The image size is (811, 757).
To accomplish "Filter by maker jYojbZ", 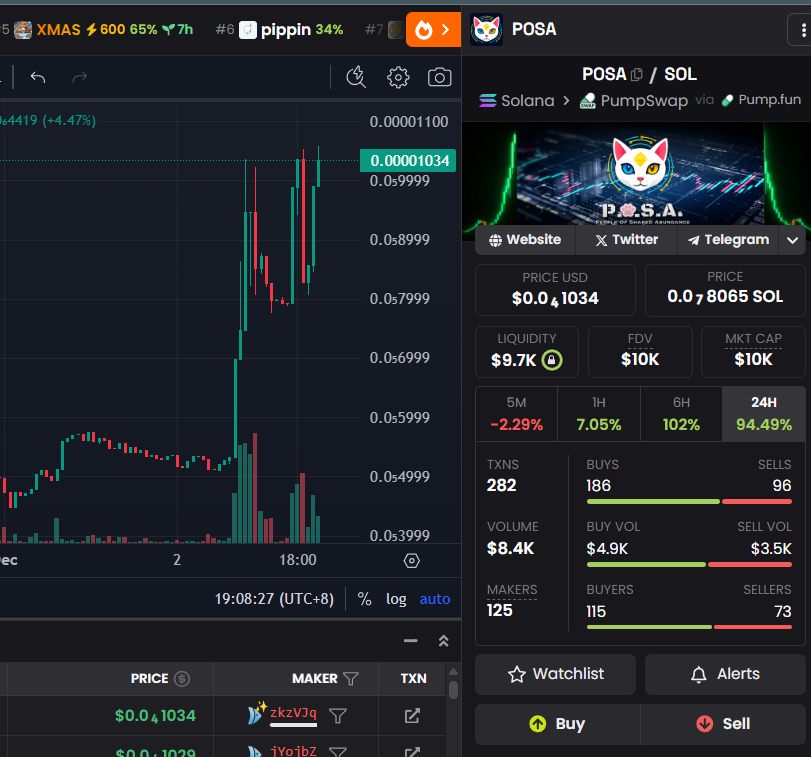I will 338,751.
